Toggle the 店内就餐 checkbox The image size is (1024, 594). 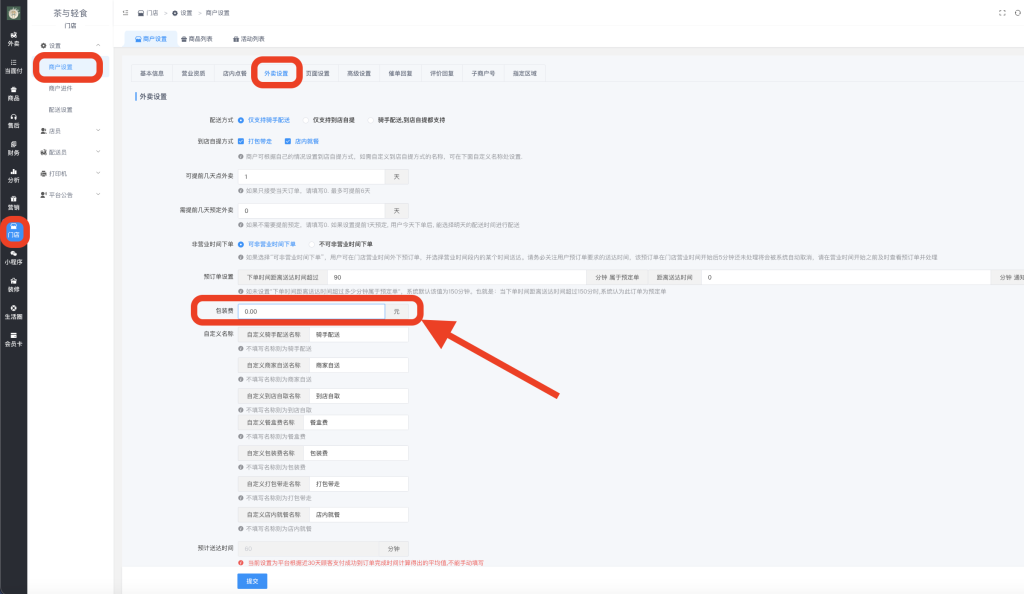tap(288, 141)
